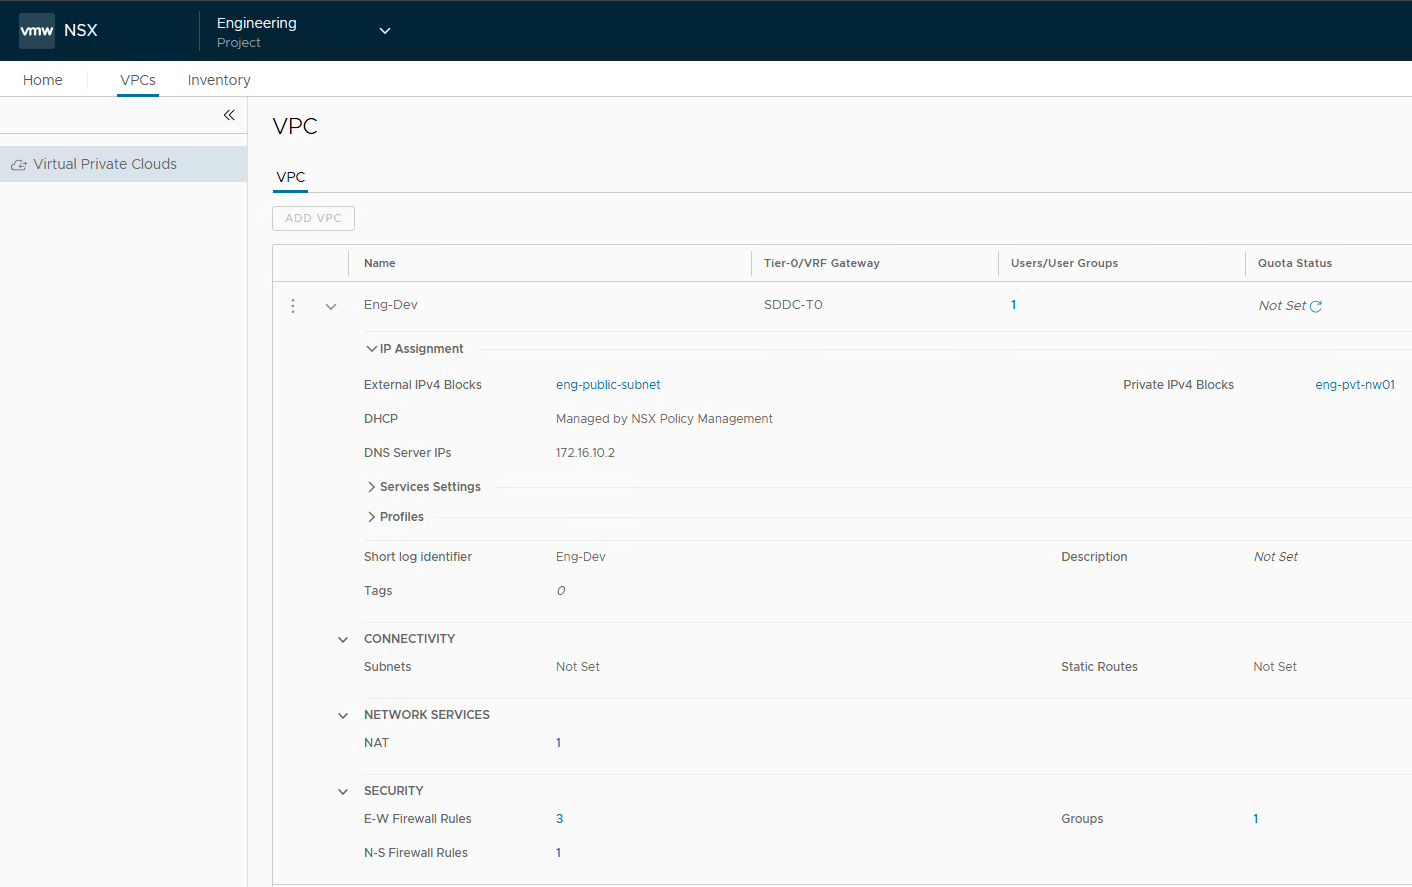Collapse the IP Assignment section
The image size is (1412, 887).
point(372,349)
